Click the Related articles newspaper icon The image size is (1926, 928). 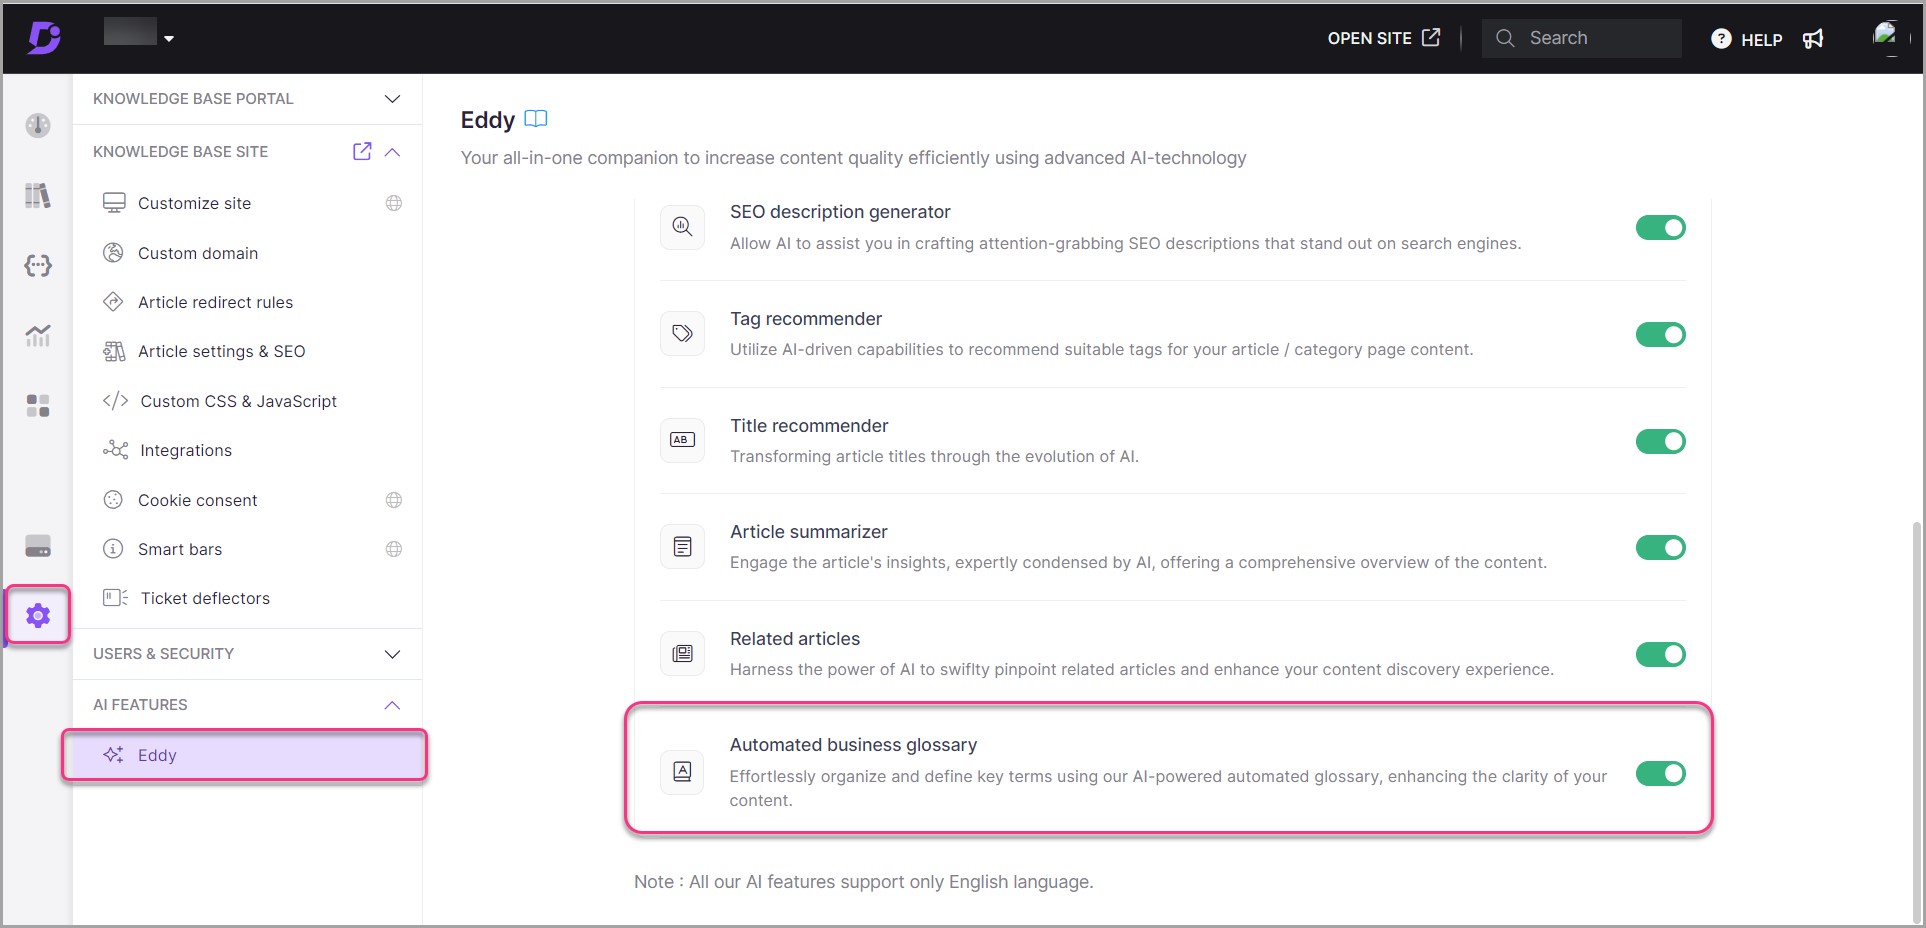[682, 654]
